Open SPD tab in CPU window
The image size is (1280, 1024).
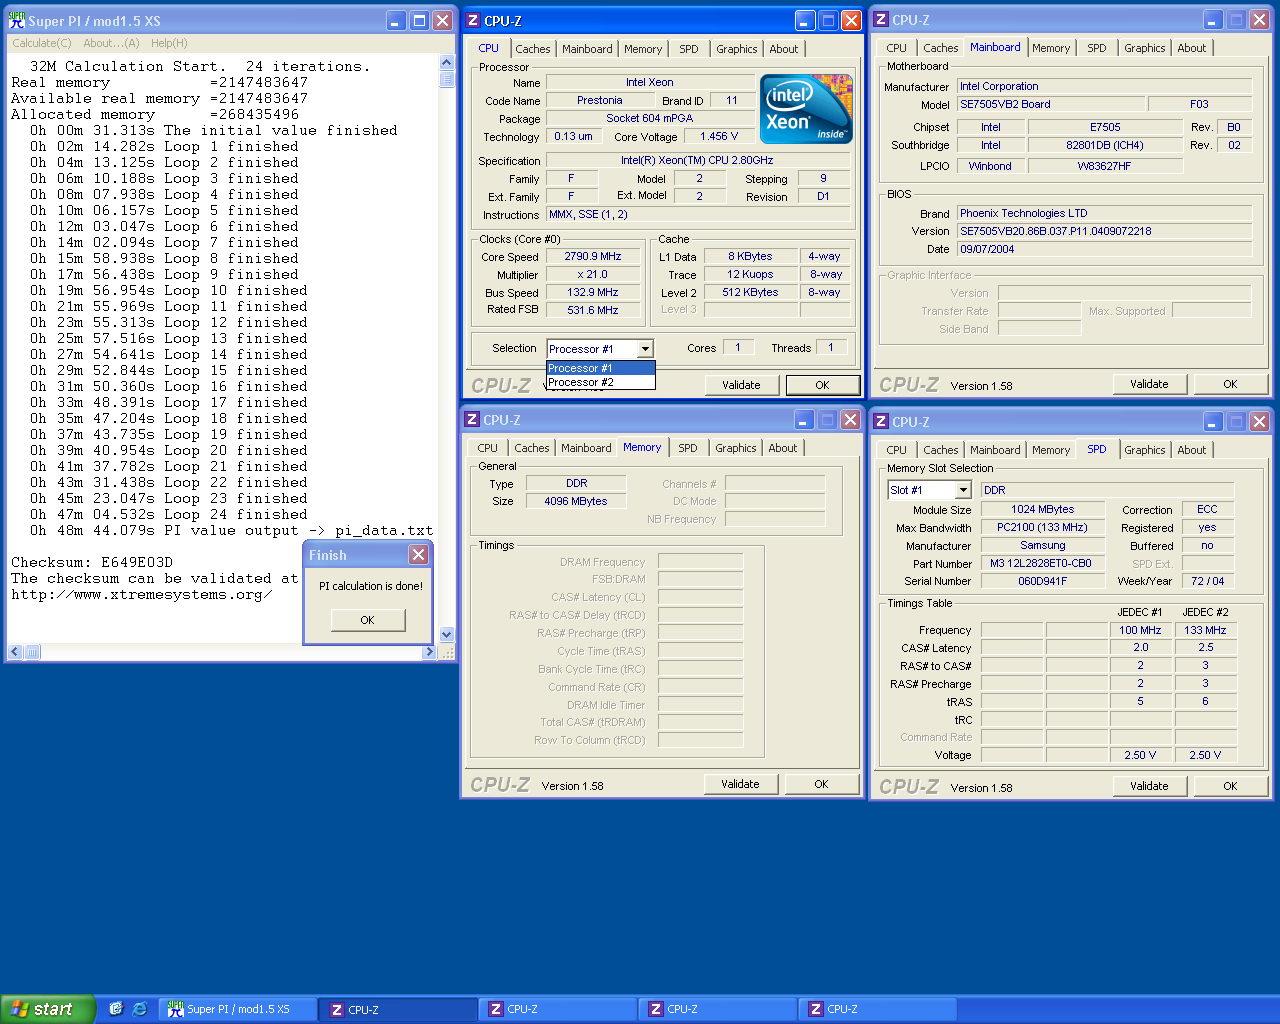click(689, 49)
